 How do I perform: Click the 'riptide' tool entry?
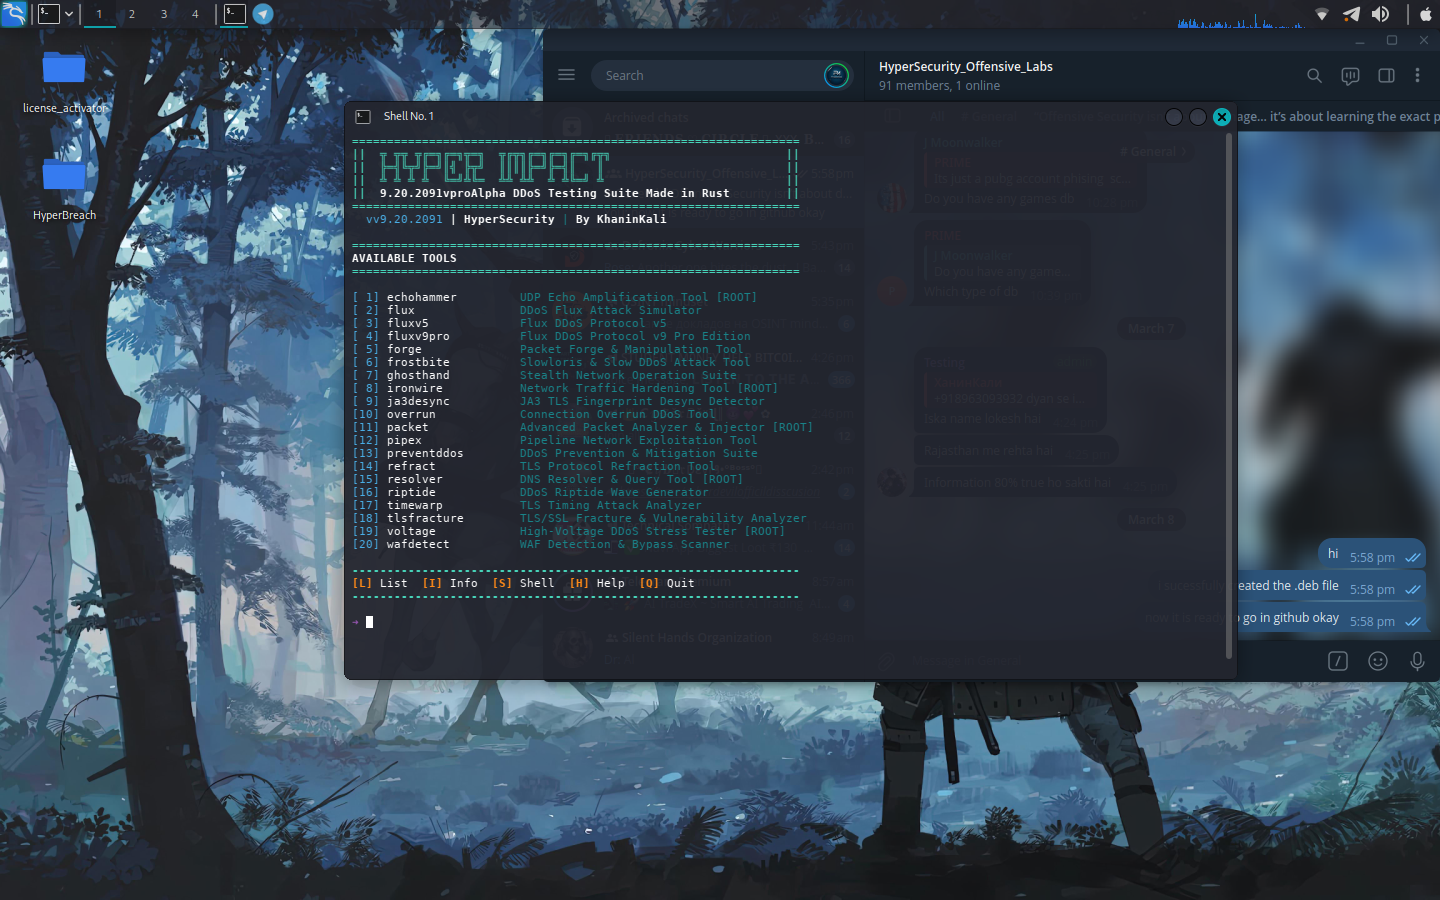[x=411, y=493]
